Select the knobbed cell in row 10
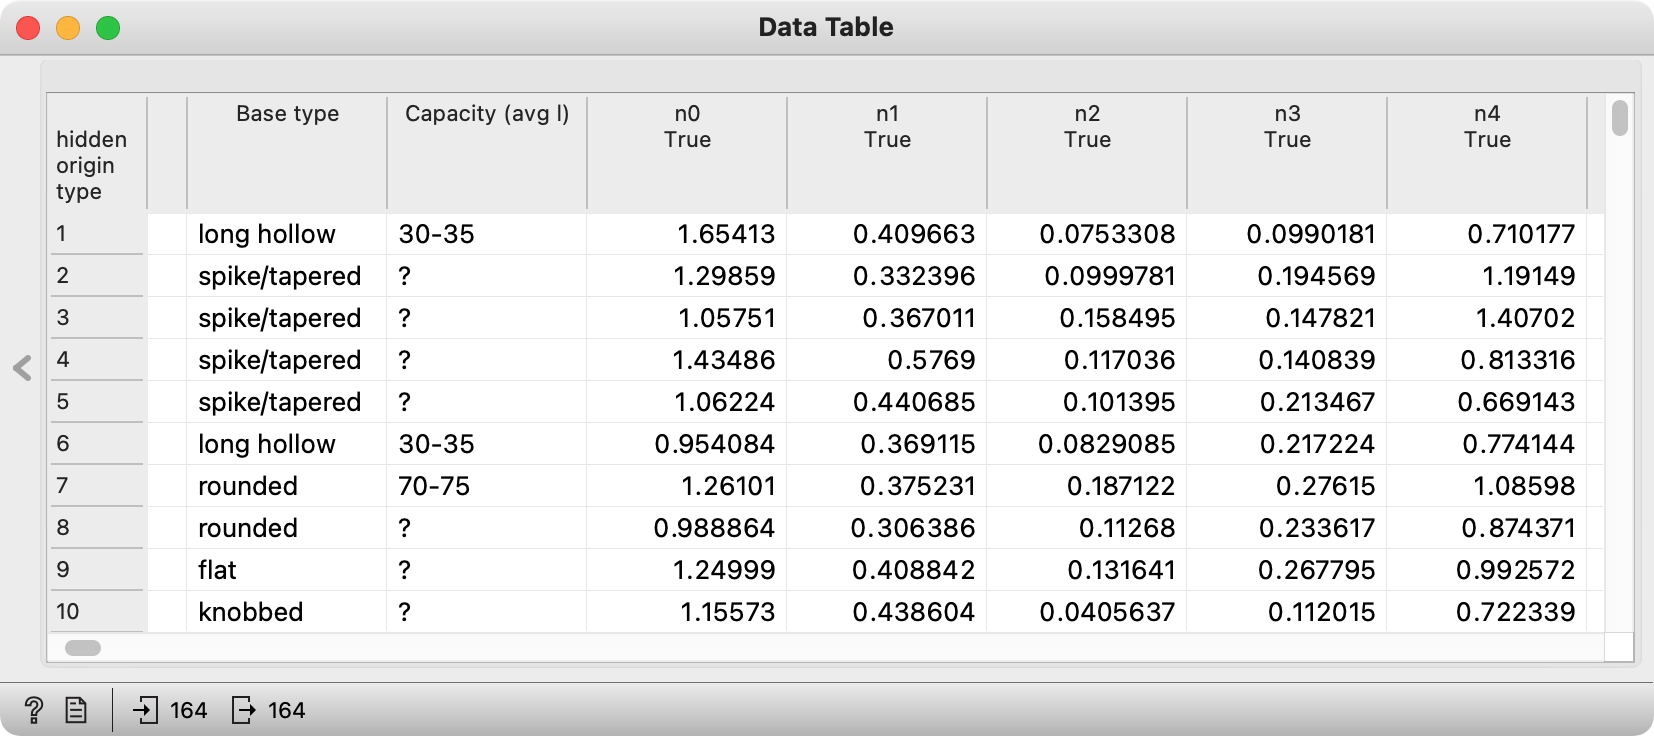The height and width of the screenshot is (736, 1654). tap(286, 612)
